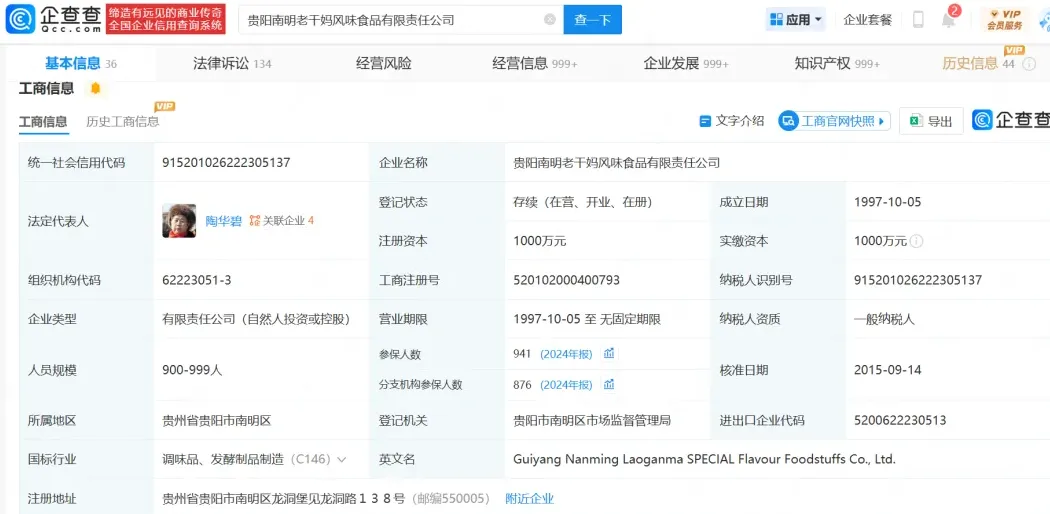Click 进出口企业代码 value 5200622230513

900,420
